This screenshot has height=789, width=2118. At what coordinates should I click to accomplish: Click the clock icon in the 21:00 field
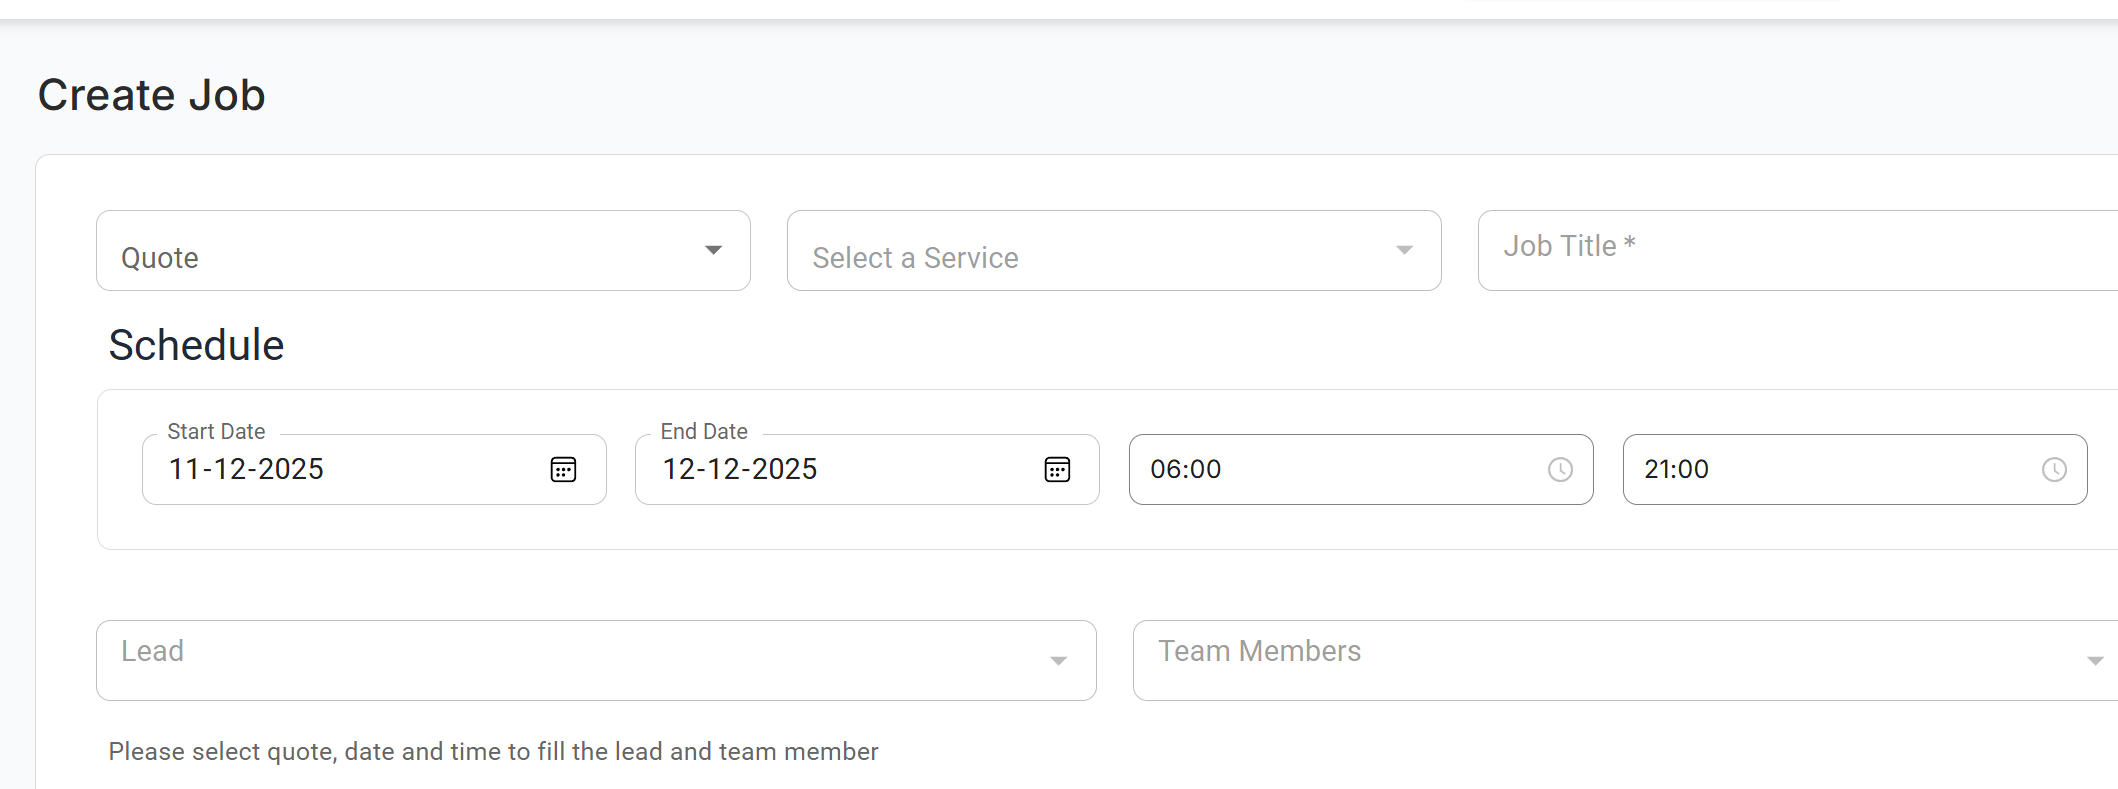[x=2054, y=469]
